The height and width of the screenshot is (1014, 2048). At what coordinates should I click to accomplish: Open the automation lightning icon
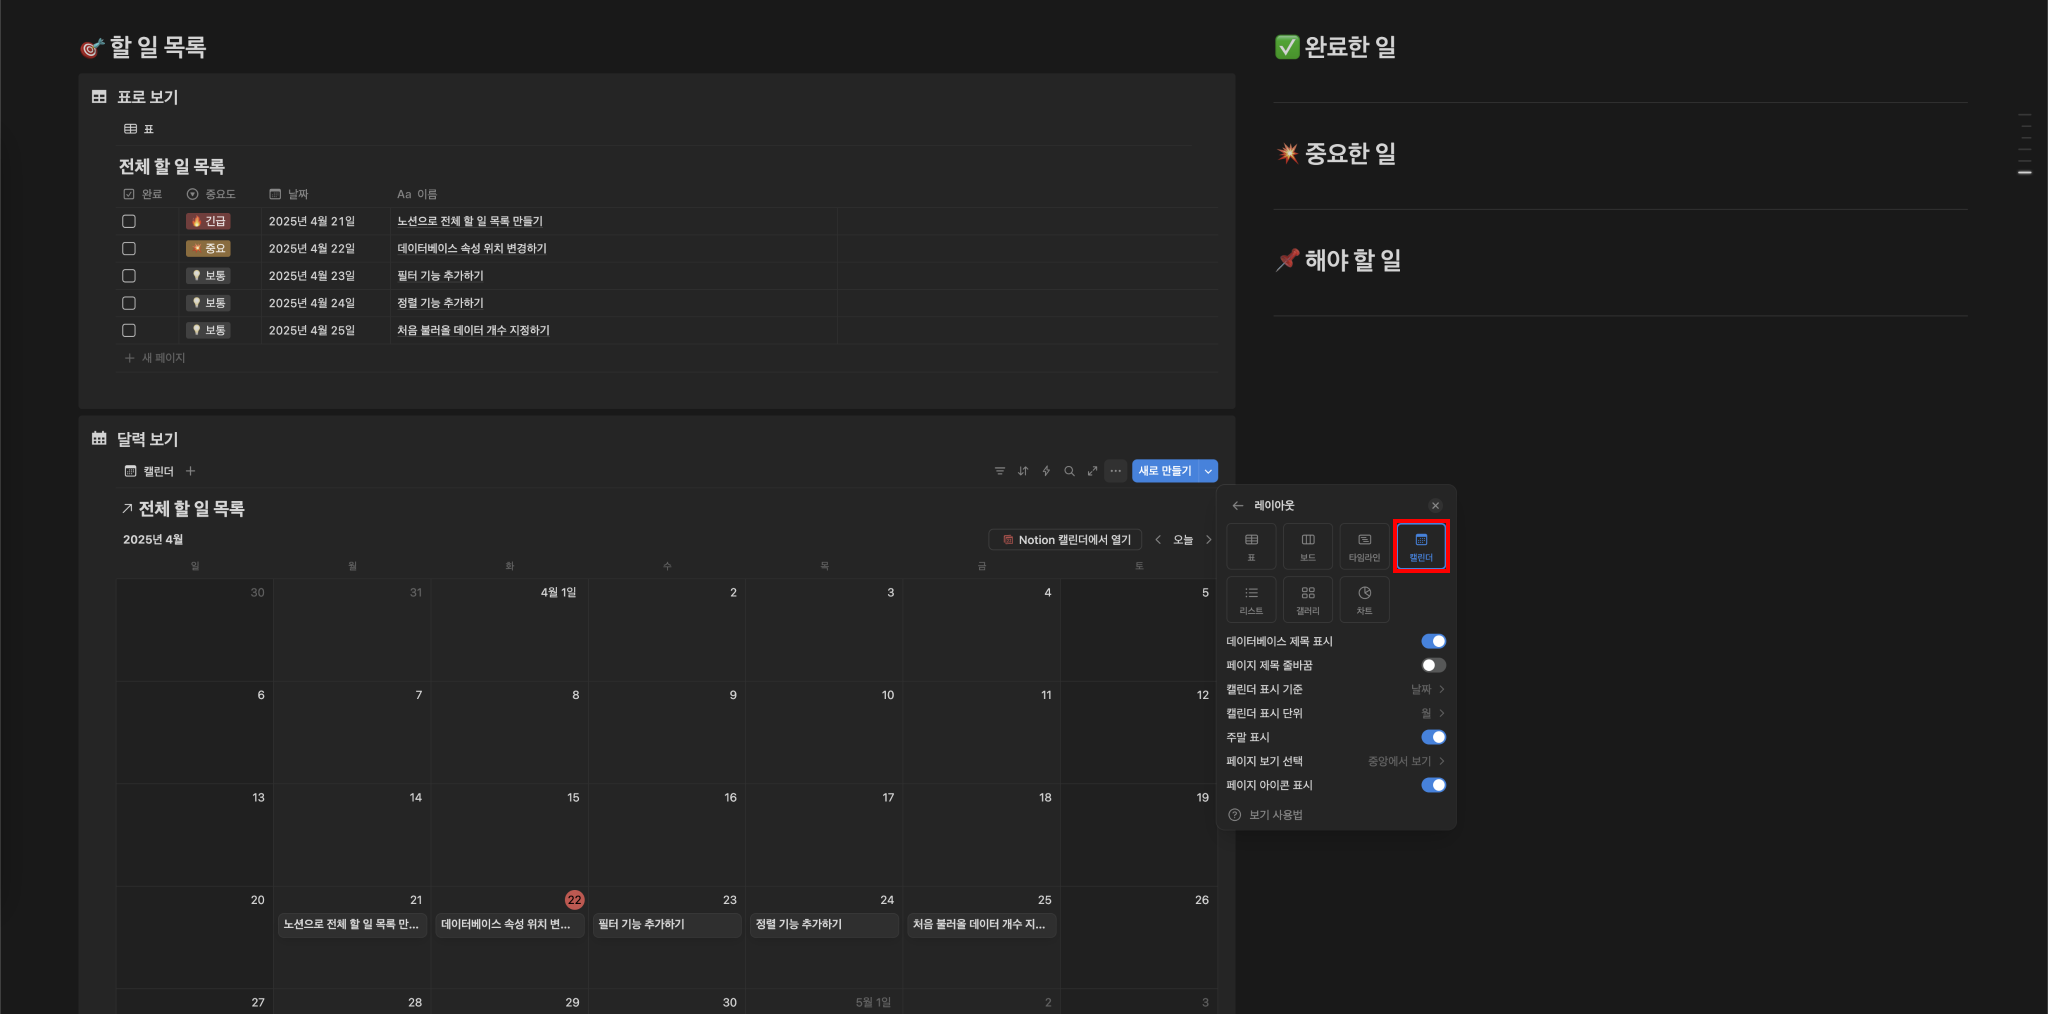[x=1046, y=471]
